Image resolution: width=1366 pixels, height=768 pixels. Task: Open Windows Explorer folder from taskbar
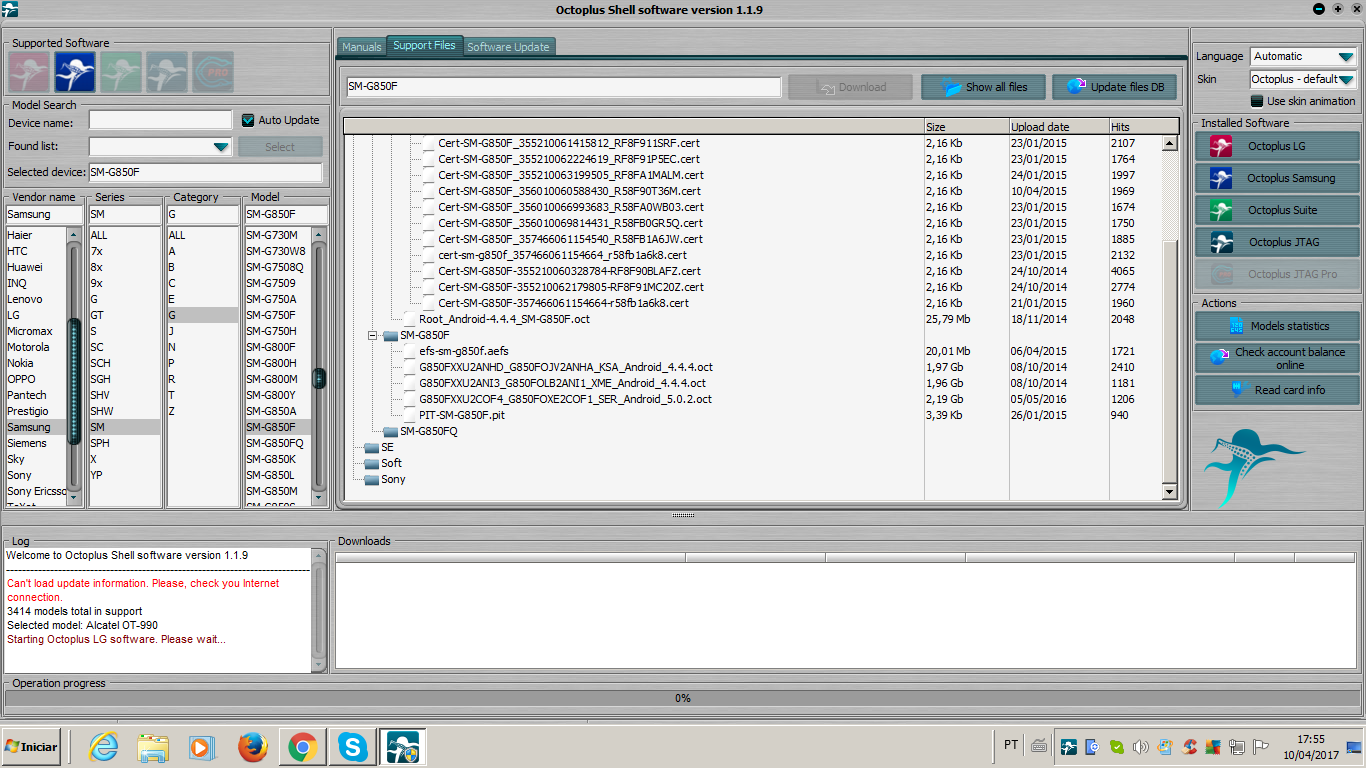(x=153, y=747)
